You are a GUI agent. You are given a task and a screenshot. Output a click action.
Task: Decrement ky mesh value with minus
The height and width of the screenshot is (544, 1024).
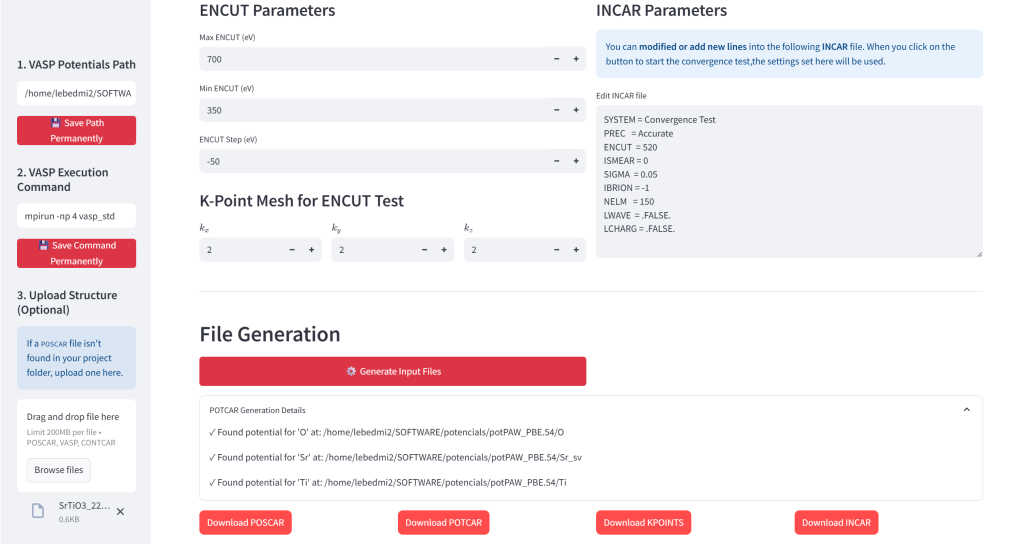(x=424, y=250)
